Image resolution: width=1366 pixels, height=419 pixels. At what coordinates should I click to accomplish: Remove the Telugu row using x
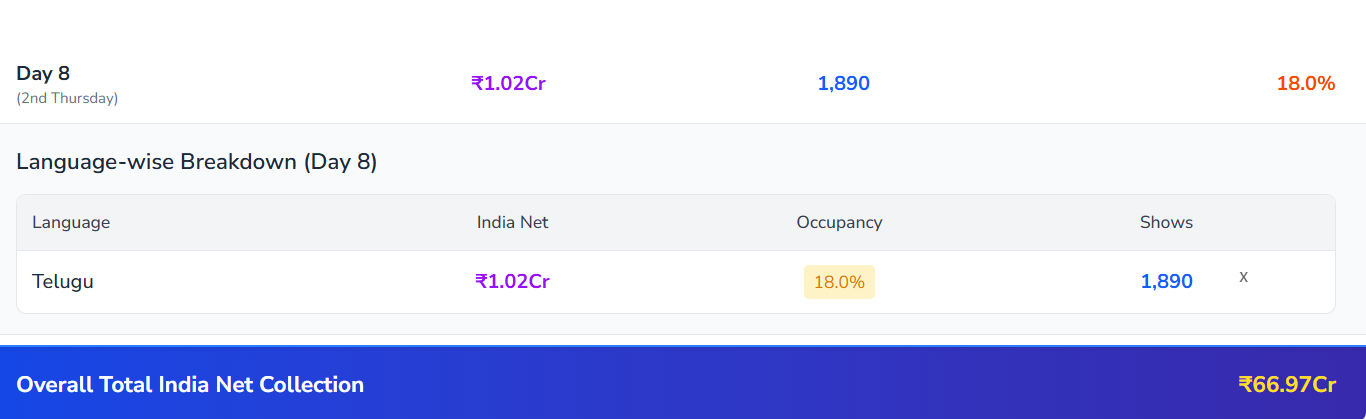(x=1243, y=277)
